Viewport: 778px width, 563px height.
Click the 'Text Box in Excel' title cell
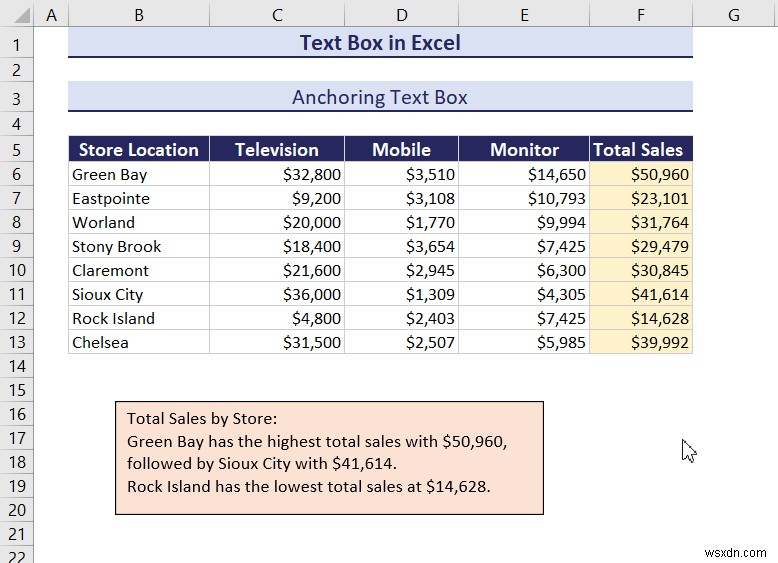point(380,43)
